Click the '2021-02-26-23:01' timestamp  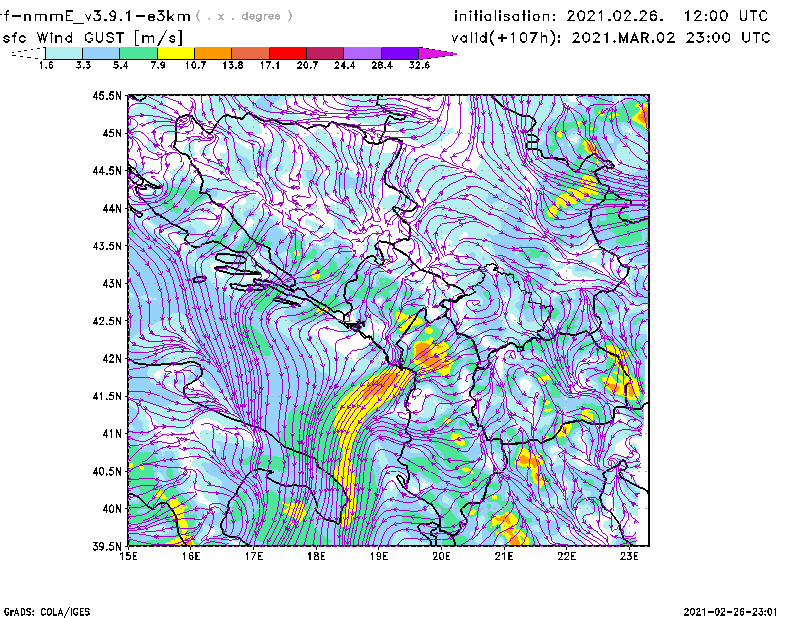pos(731,612)
